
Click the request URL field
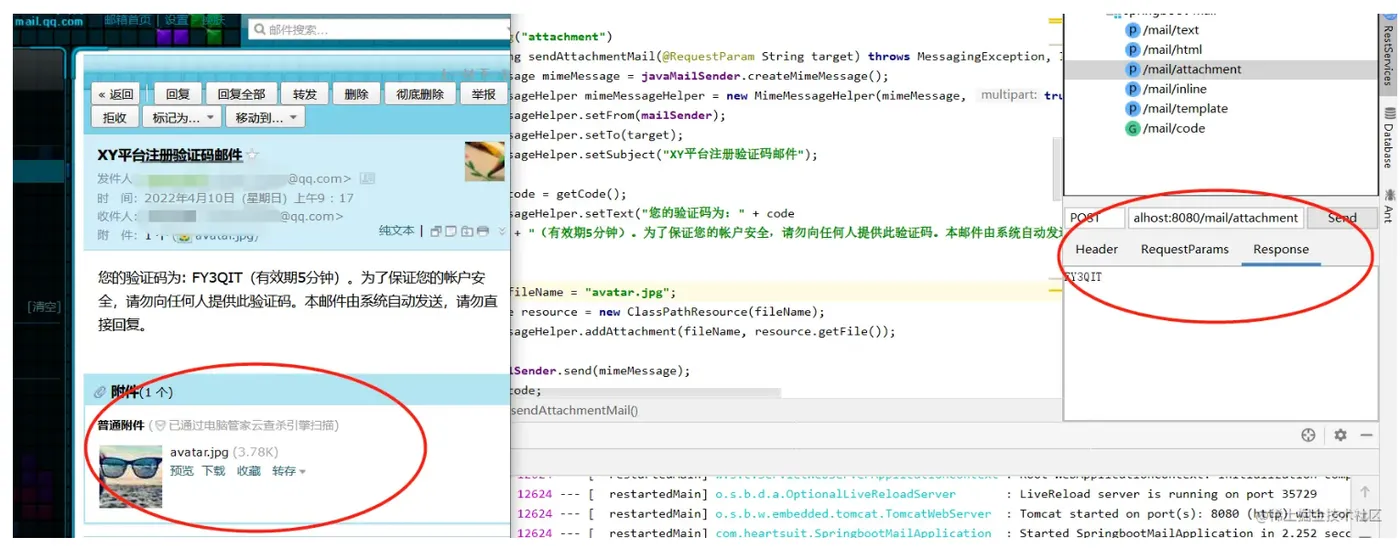pyautogui.click(x=1215, y=217)
